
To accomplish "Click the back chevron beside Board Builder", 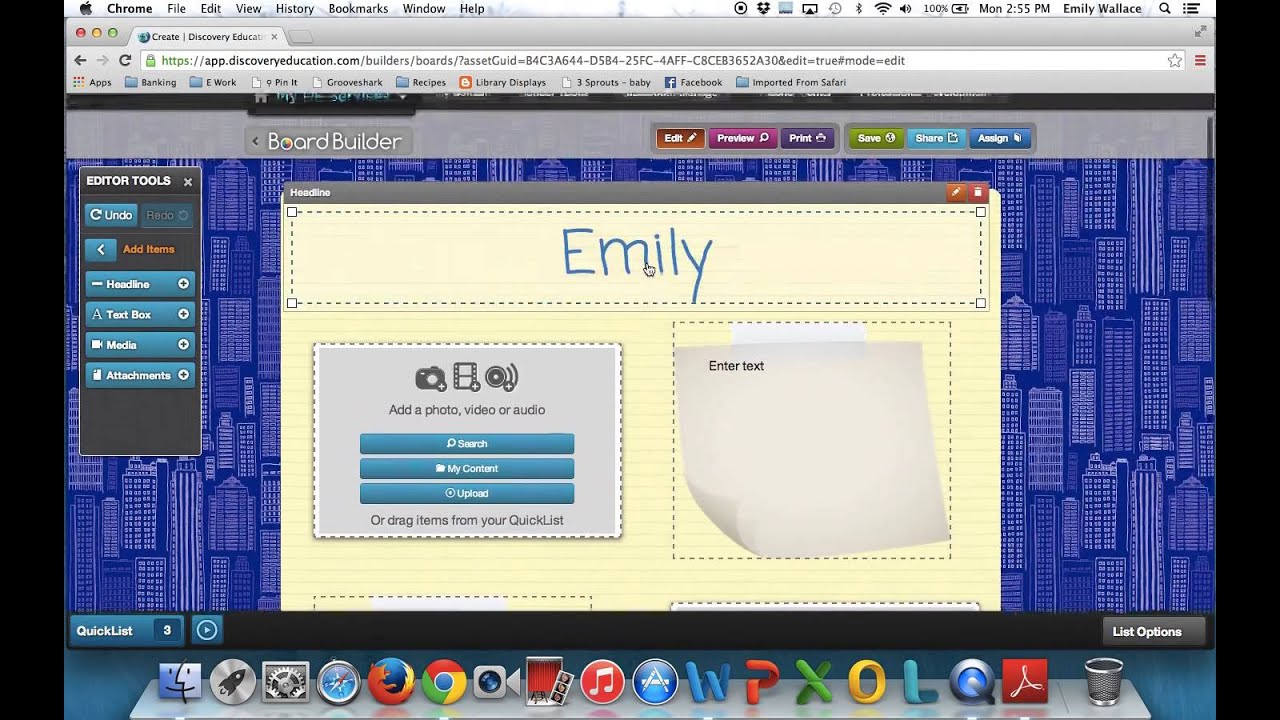I will 255,141.
